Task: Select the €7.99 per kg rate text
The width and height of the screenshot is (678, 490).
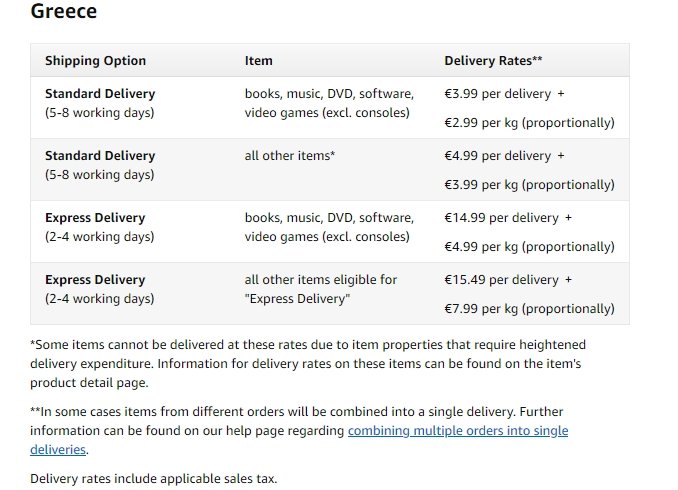Action: tap(529, 309)
